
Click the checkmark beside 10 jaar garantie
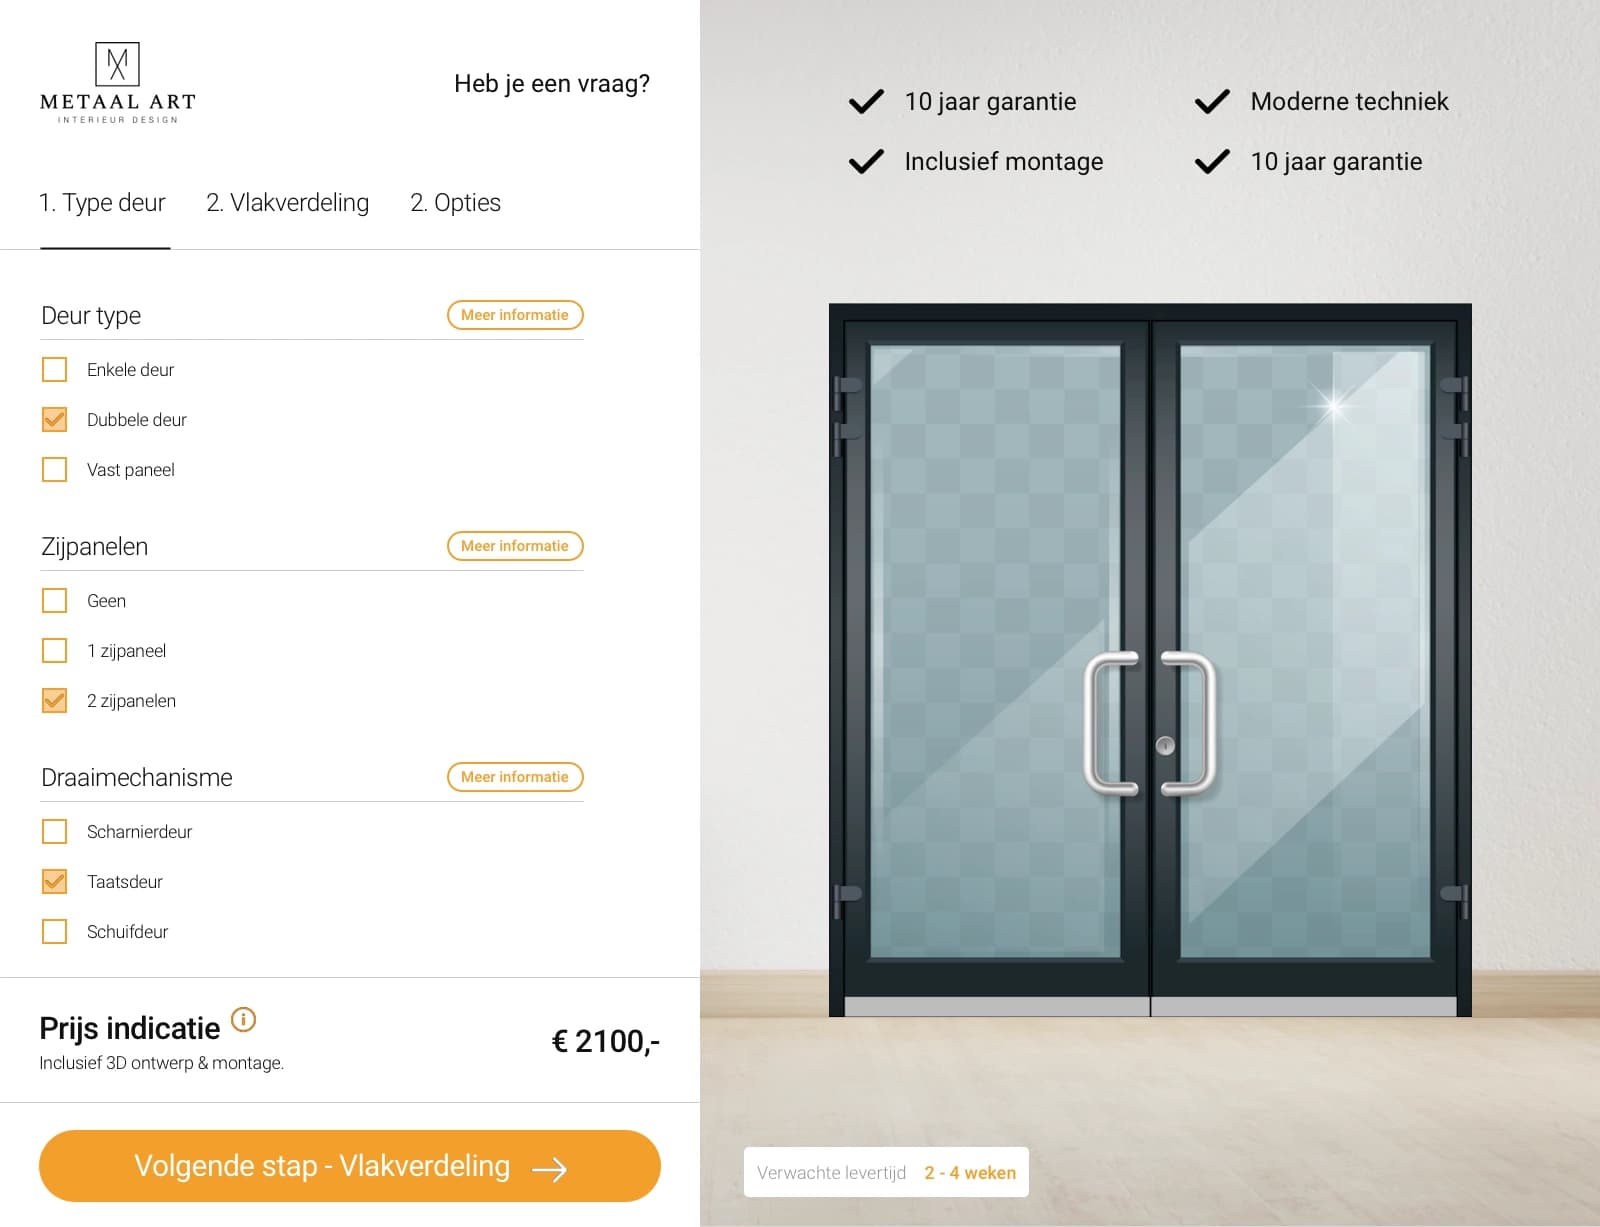click(864, 100)
